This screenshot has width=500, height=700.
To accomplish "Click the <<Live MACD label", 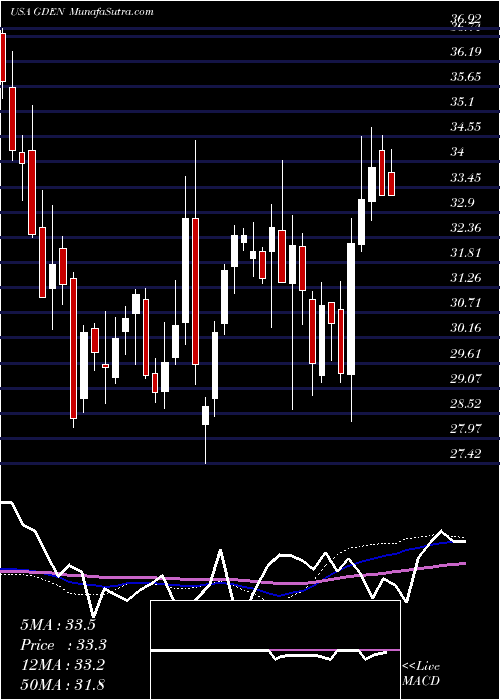I will pyautogui.click(x=421, y=674).
